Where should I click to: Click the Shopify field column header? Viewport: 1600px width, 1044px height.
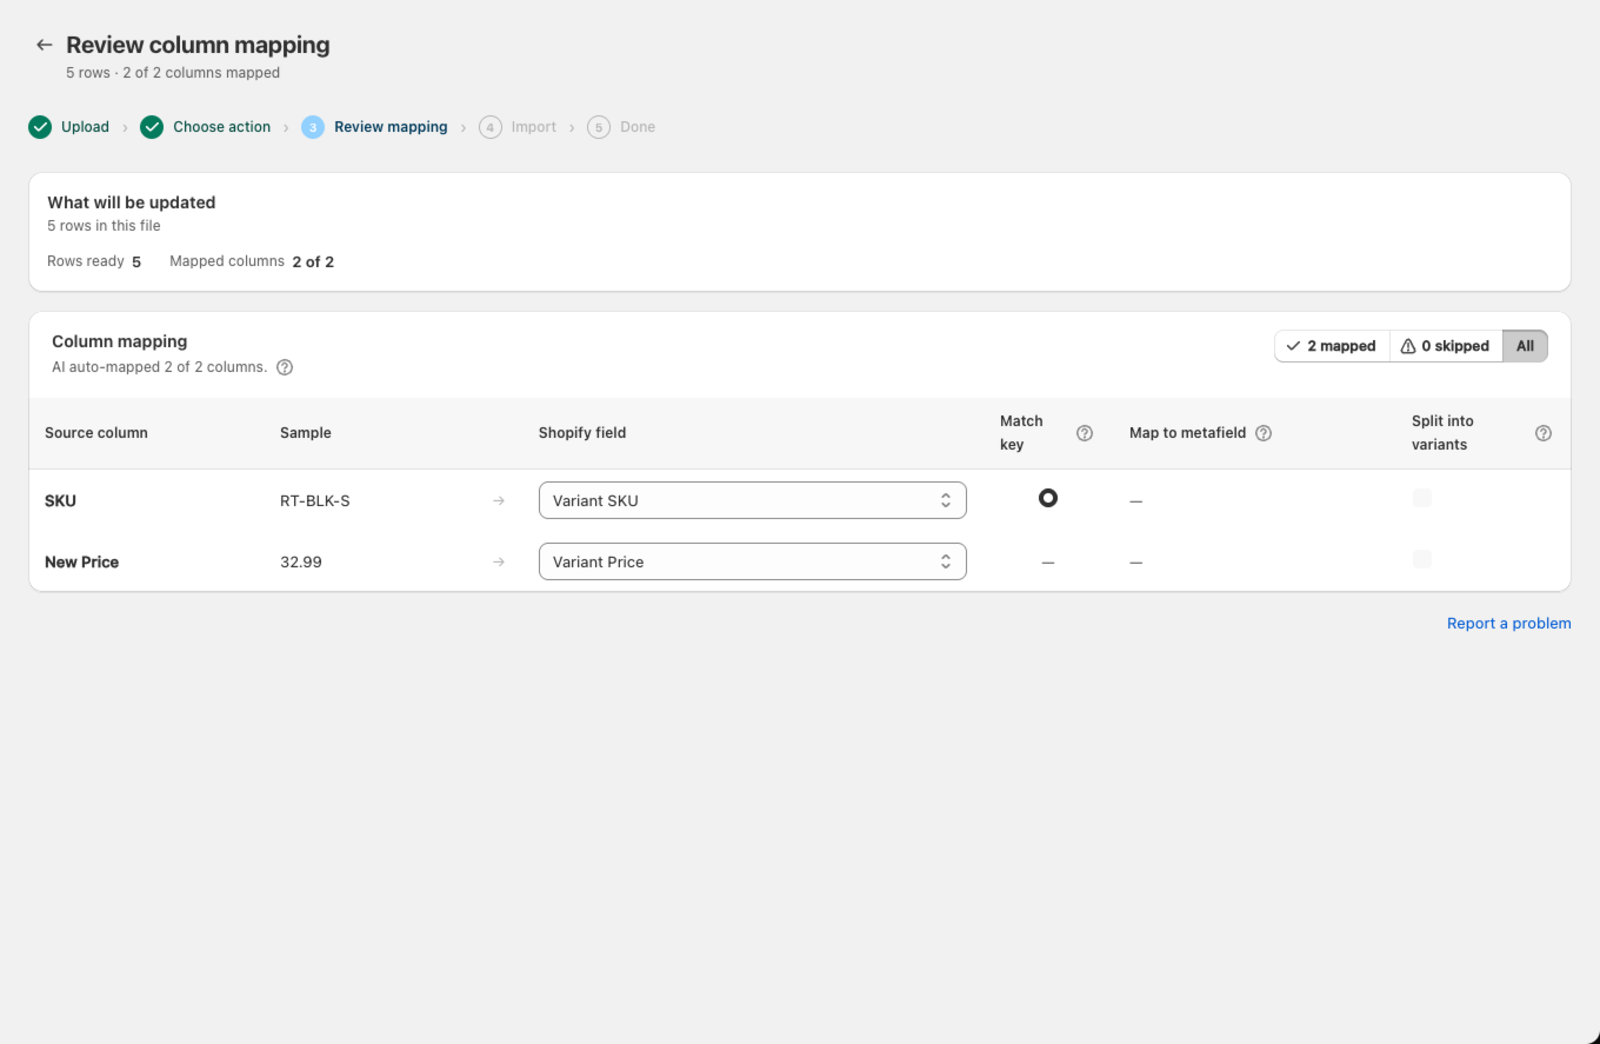[x=582, y=433]
